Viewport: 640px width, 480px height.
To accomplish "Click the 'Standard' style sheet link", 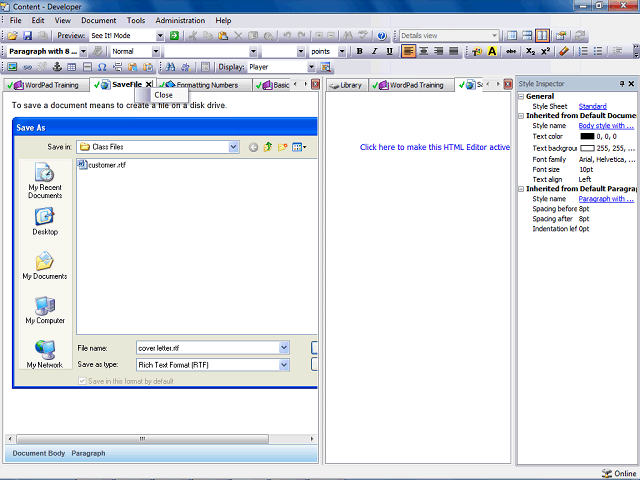I will tap(592, 106).
